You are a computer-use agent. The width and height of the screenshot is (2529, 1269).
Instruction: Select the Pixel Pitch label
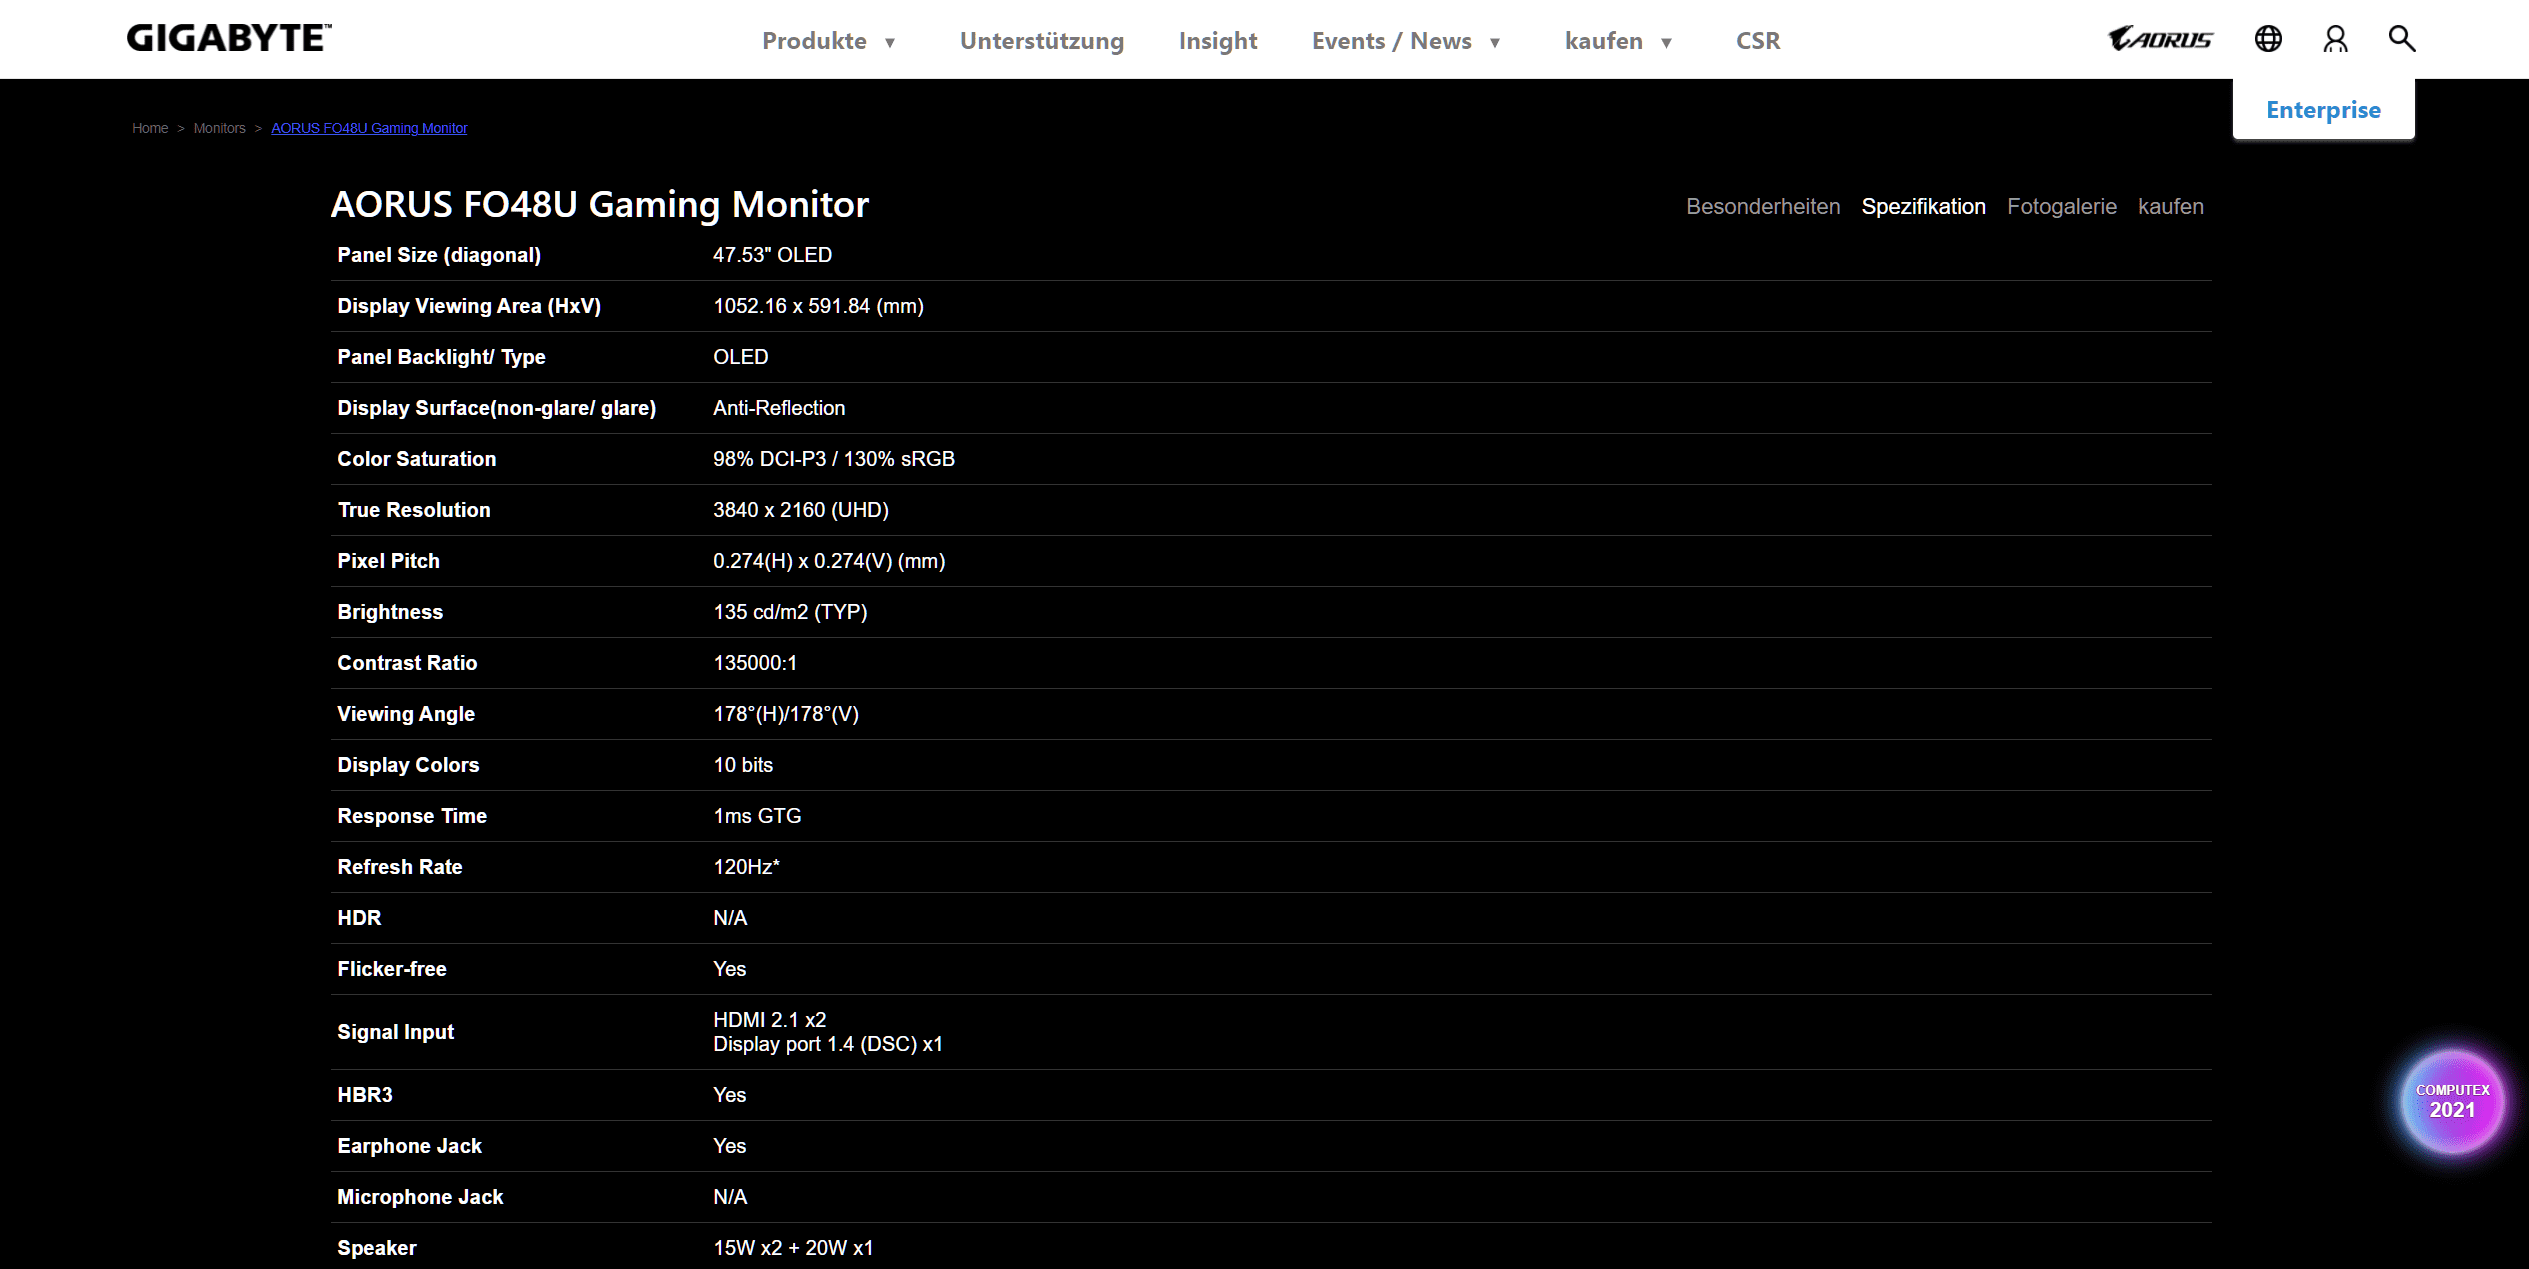click(388, 561)
